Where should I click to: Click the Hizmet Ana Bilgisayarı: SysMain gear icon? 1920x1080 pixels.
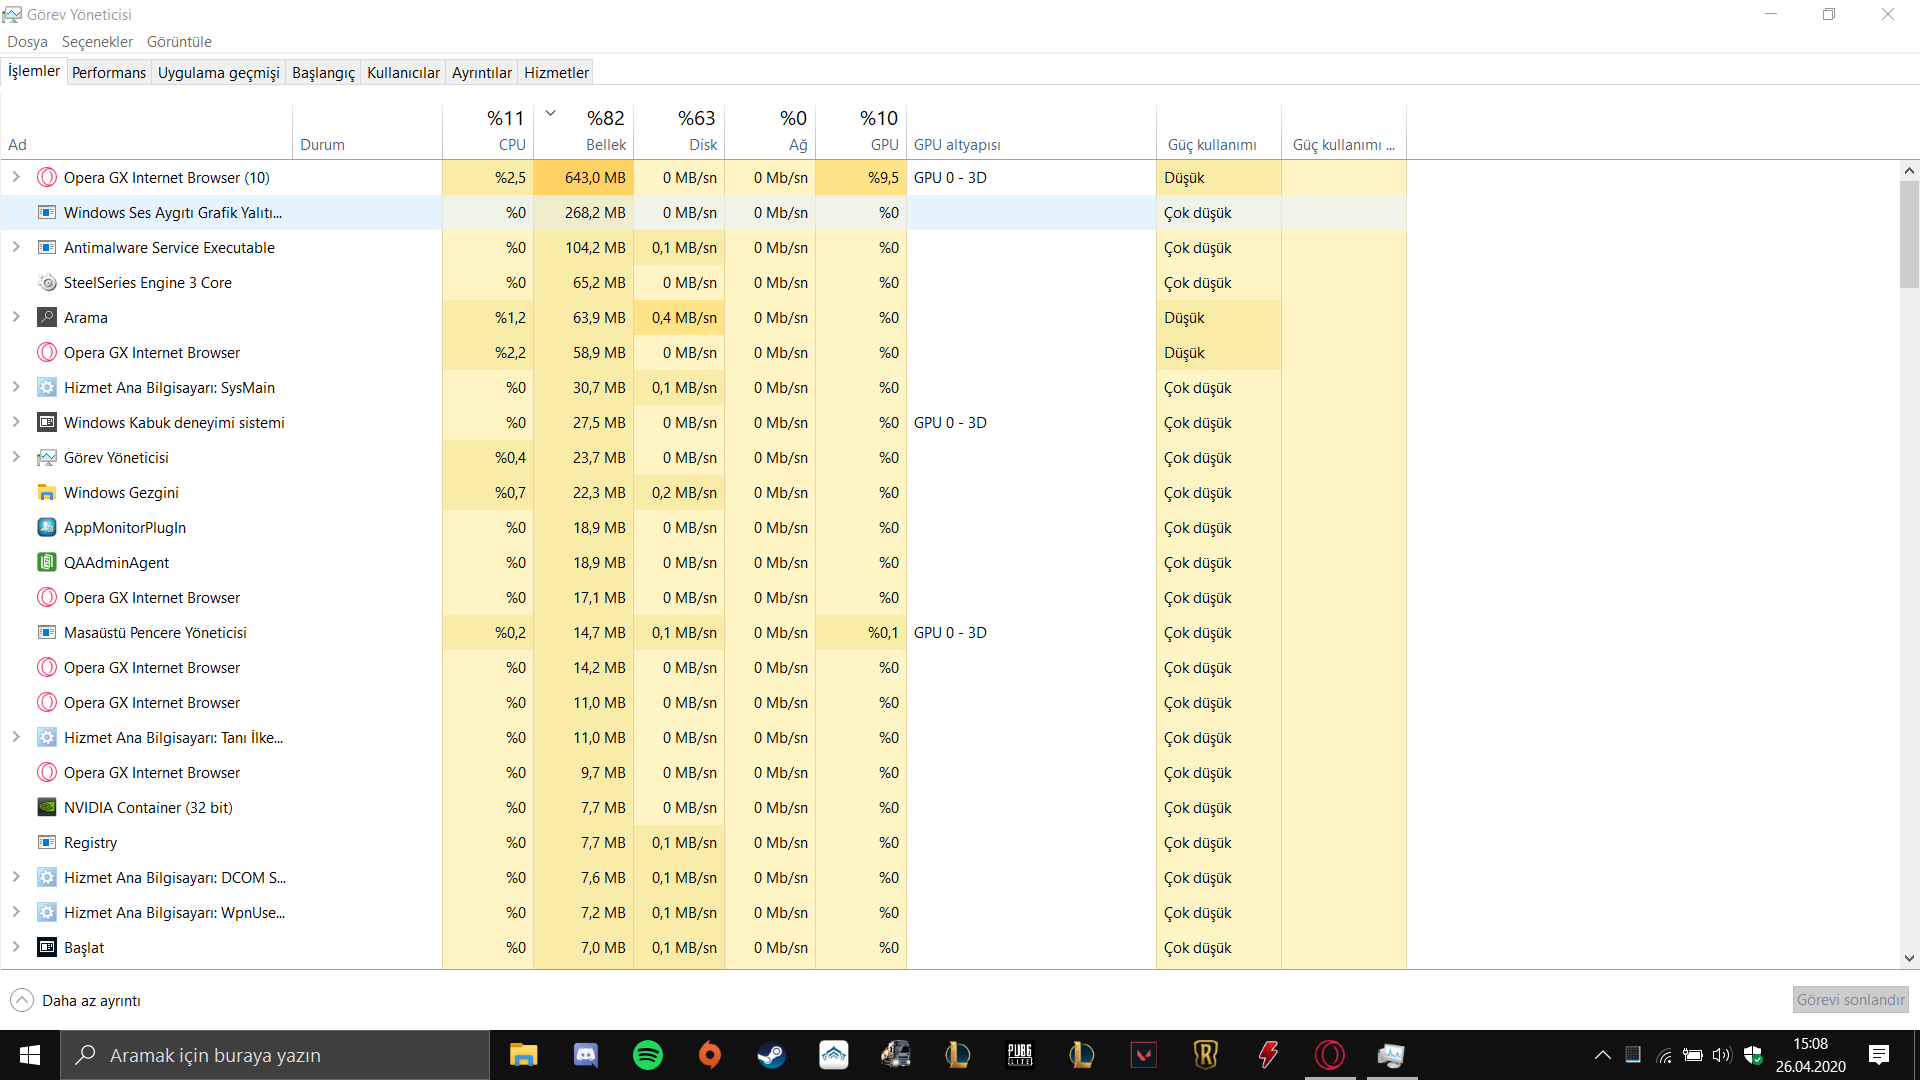(x=47, y=388)
